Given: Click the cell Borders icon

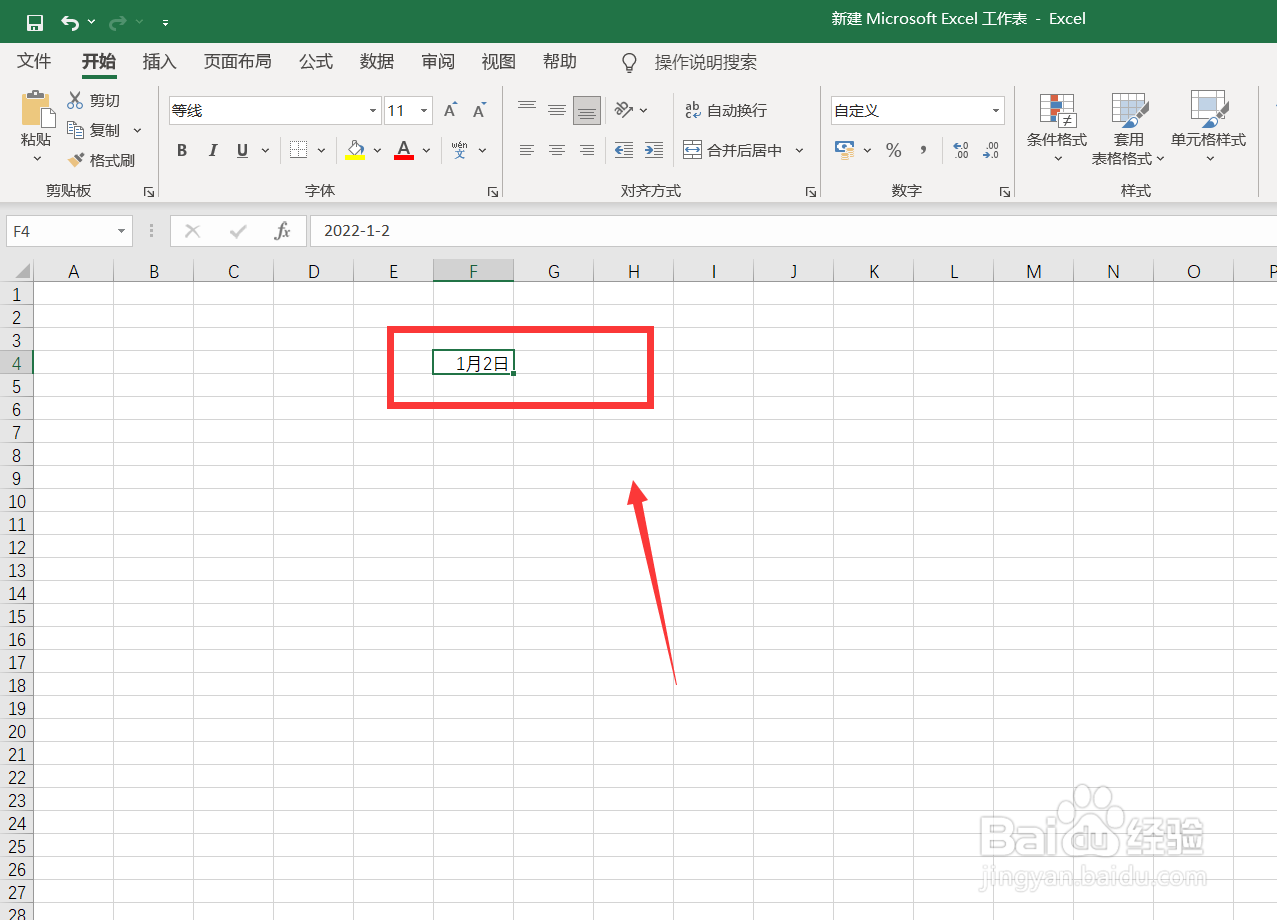Looking at the screenshot, I should click(298, 150).
